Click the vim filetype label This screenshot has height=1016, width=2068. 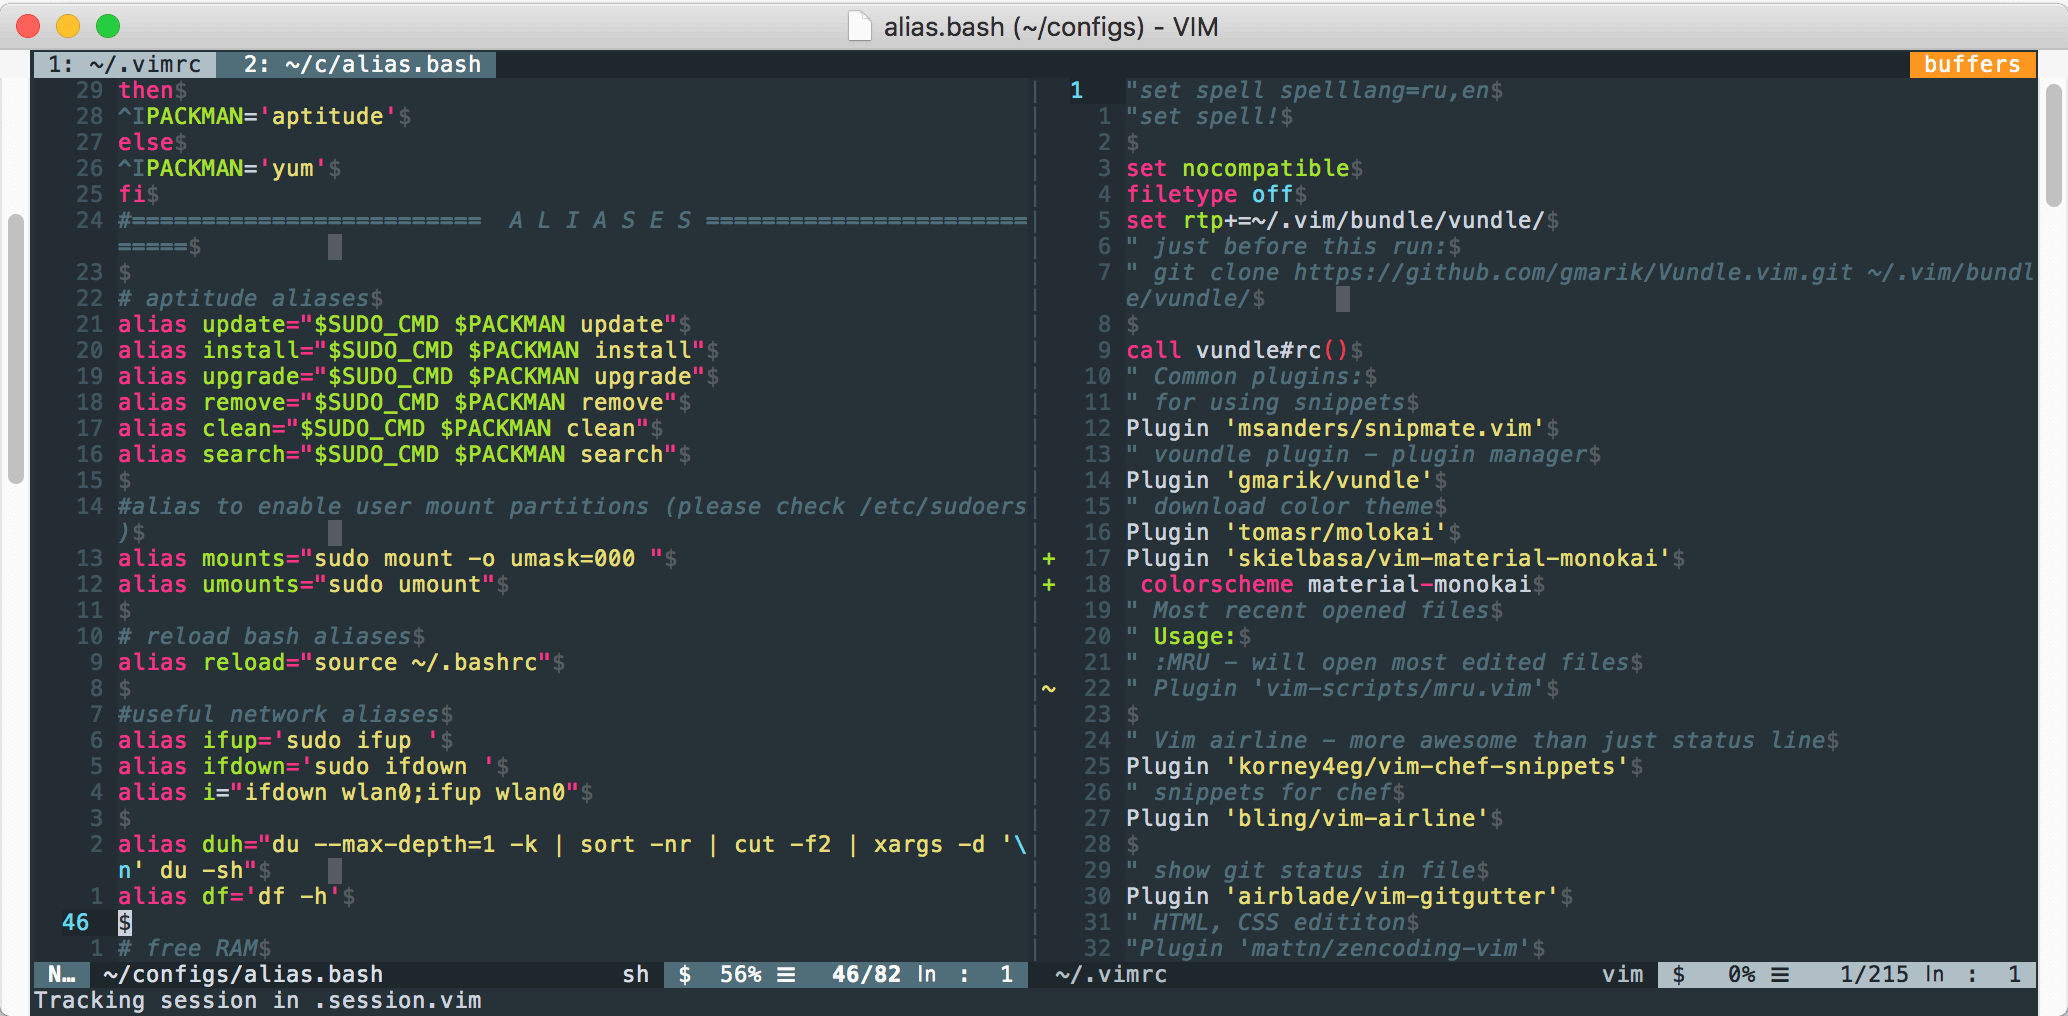tap(1623, 974)
